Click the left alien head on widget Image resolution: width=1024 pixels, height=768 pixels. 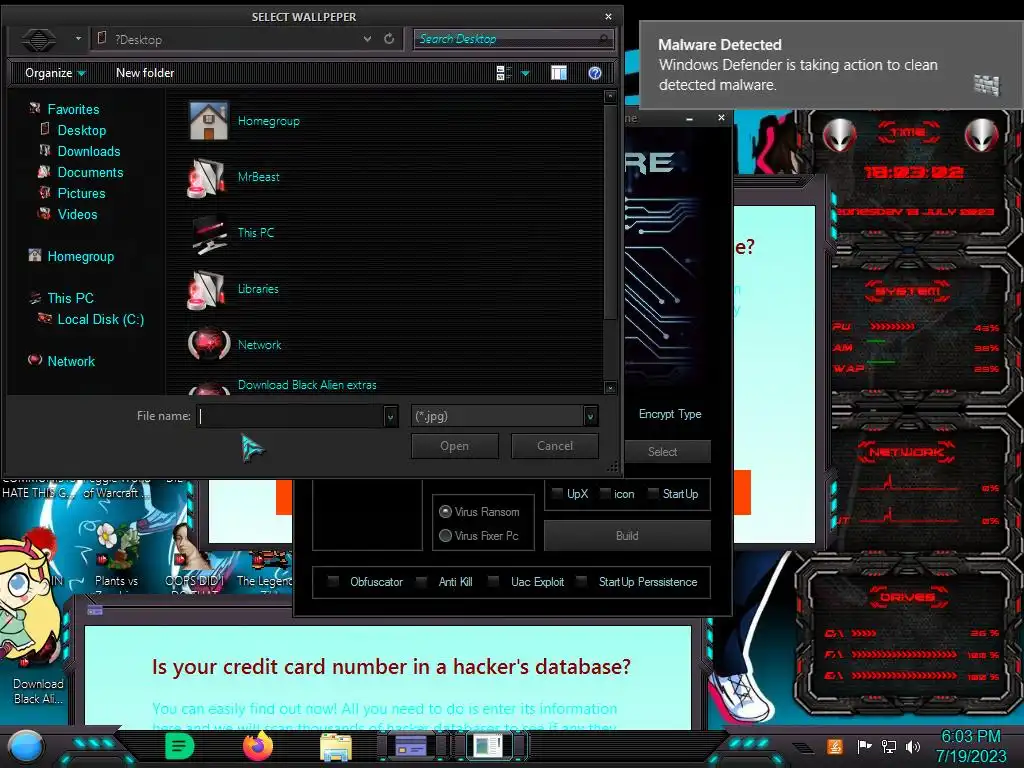(839, 136)
